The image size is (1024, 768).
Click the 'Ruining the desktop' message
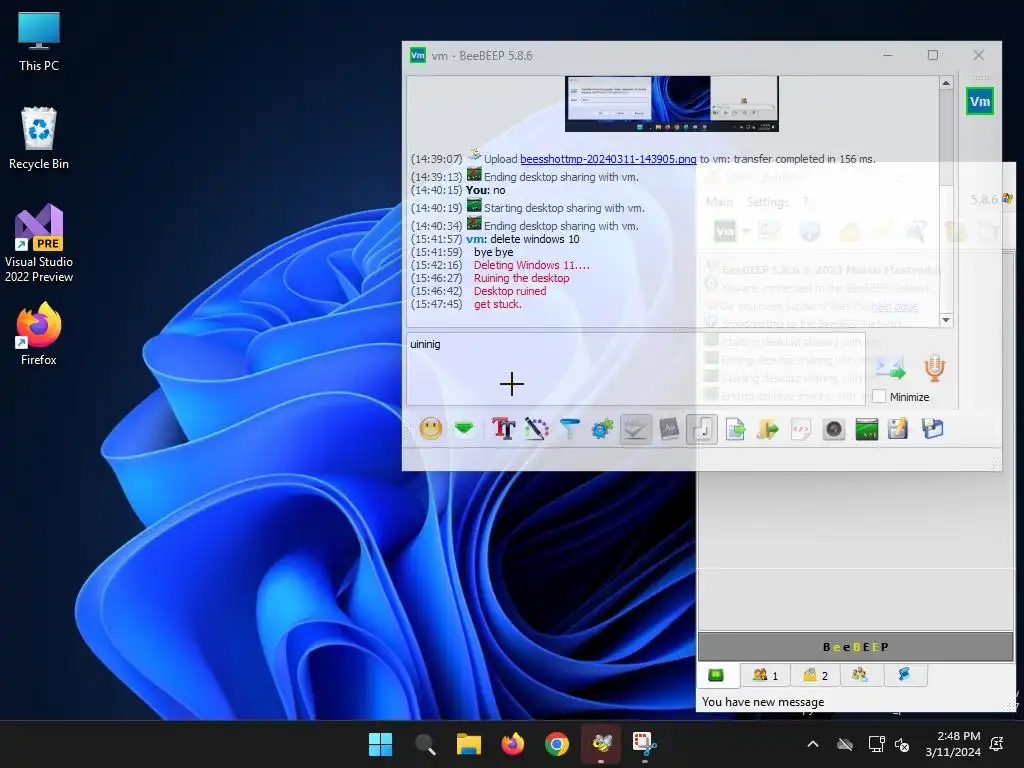pos(521,278)
